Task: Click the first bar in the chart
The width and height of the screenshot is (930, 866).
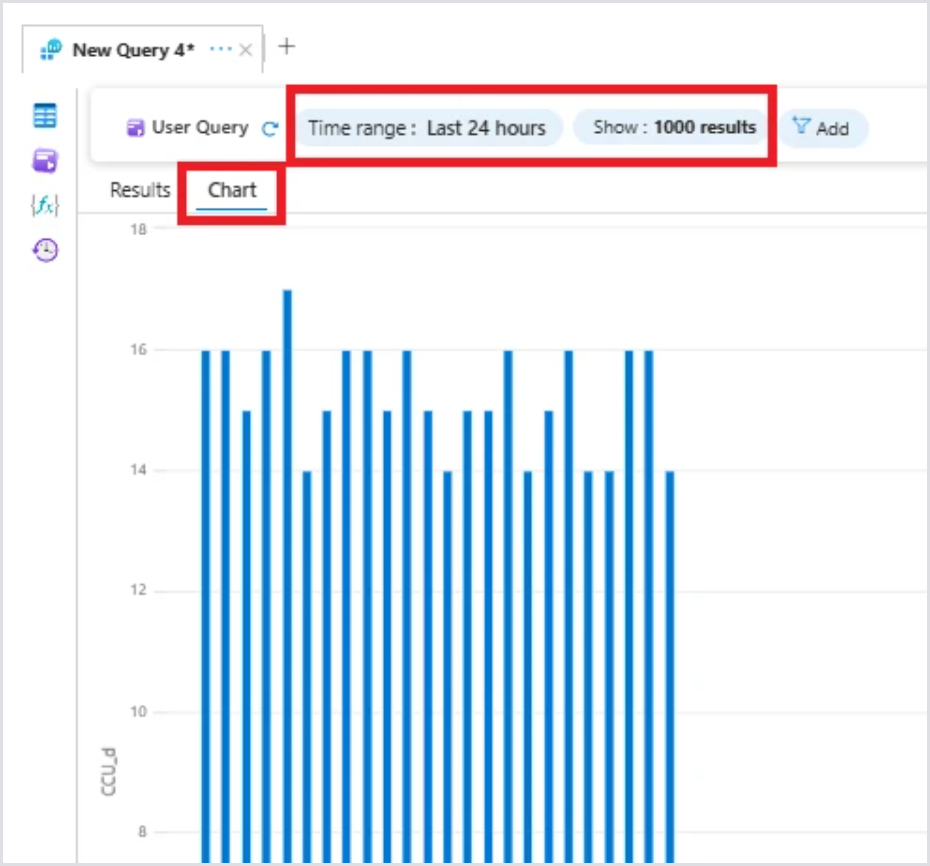Action: point(206,600)
